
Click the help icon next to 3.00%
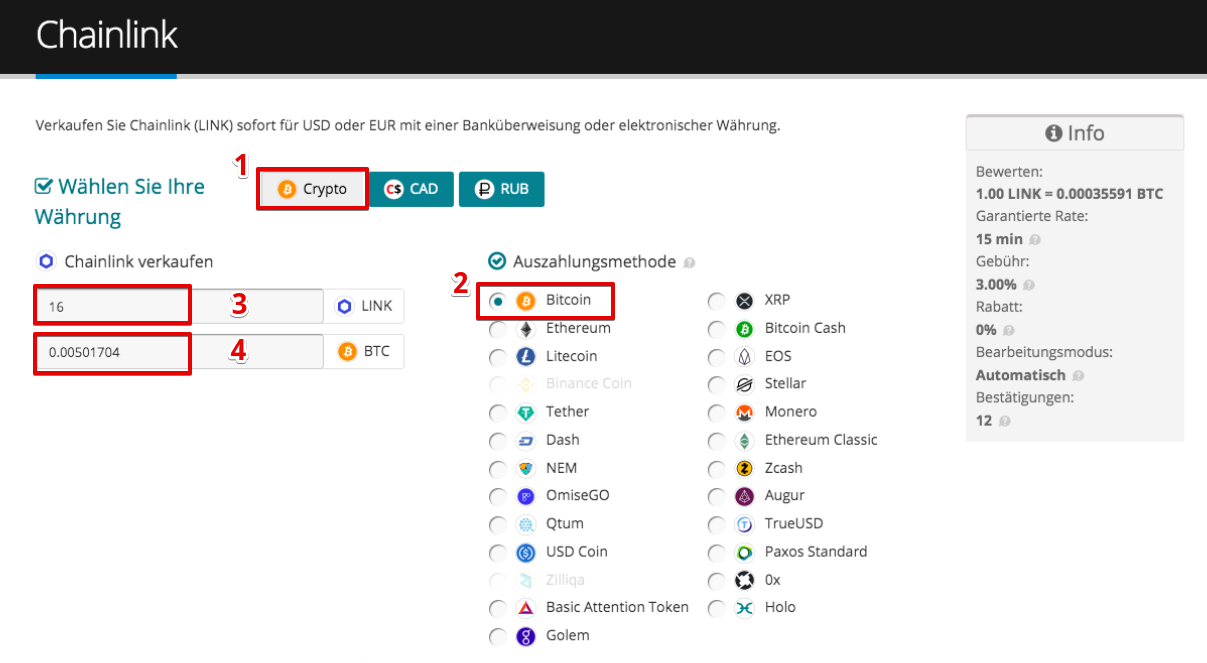pyautogui.click(x=1027, y=285)
